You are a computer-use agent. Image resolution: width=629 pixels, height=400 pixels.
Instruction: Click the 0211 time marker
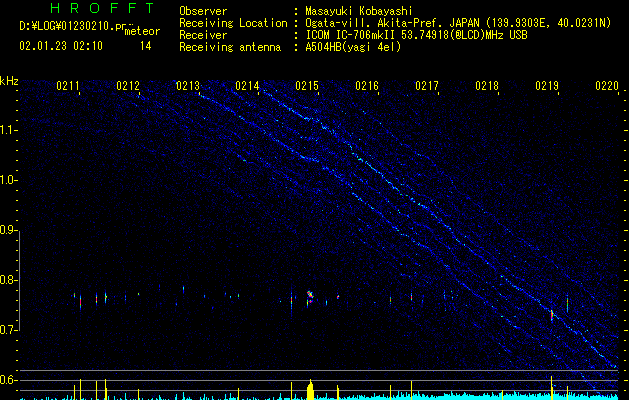pyautogui.click(x=67, y=86)
